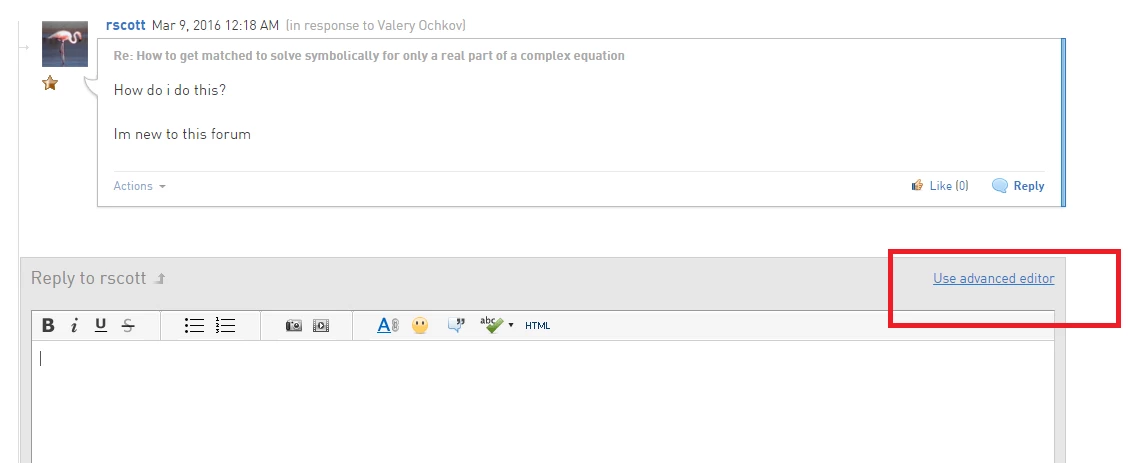Viewport: 1130px width, 463px height.
Task: Toggle strikethrough formatting in editor
Action: point(128,326)
